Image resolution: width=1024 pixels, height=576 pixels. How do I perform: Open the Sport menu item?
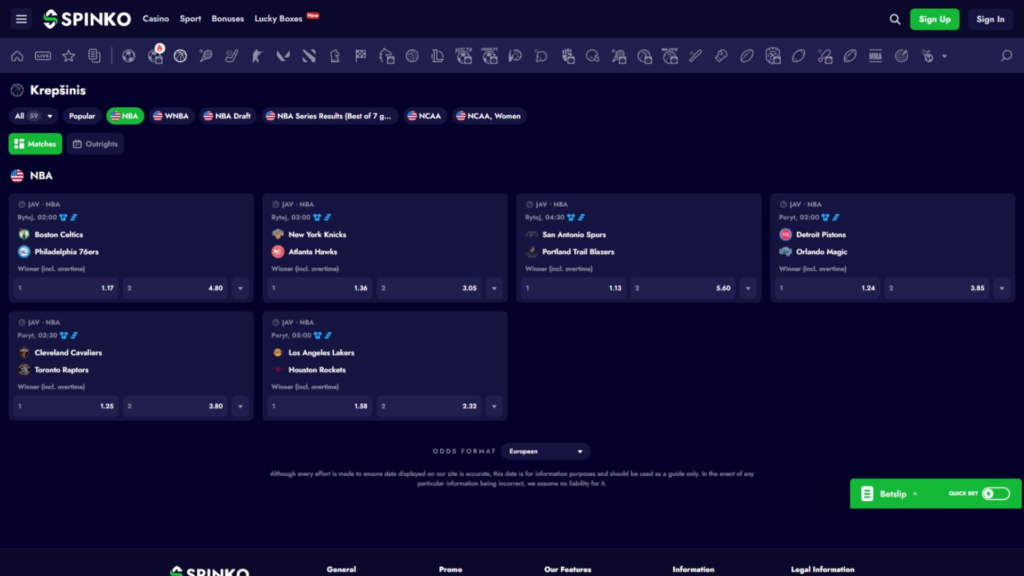pyautogui.click(x=191, y=19)
